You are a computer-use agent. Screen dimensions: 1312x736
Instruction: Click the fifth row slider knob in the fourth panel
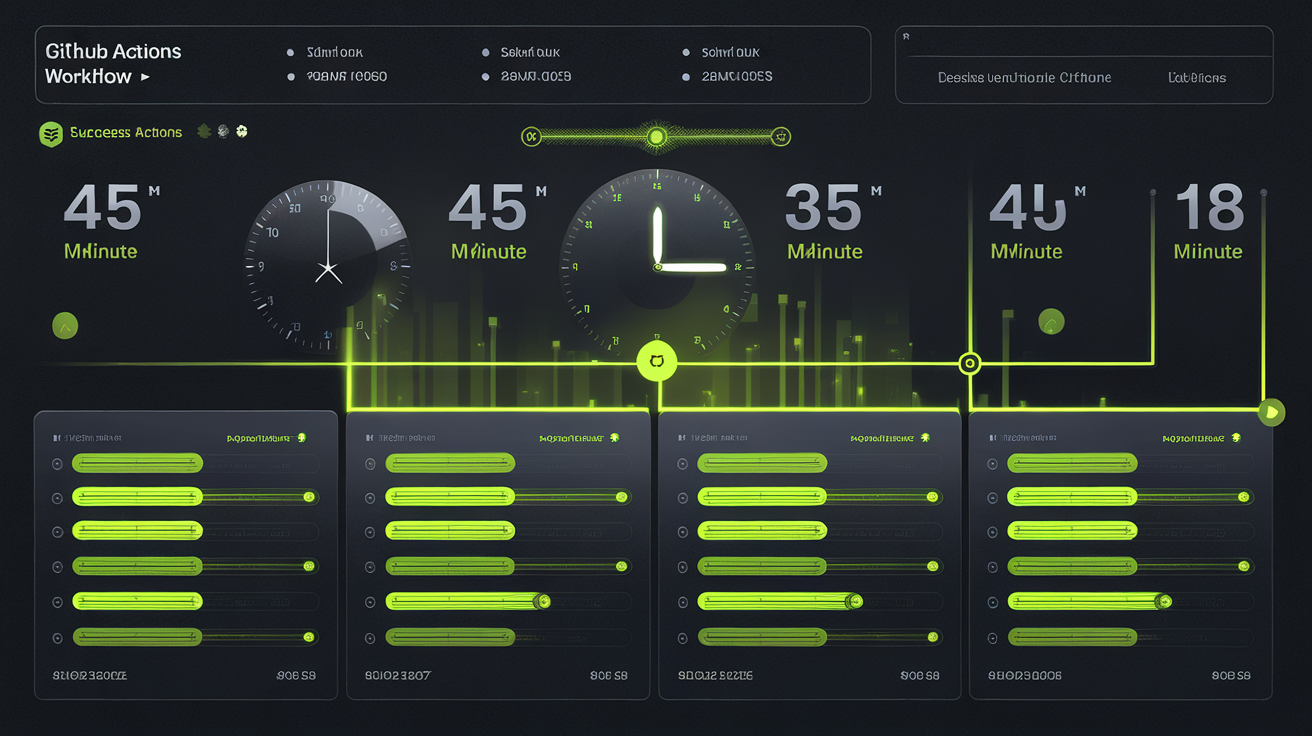point(1163,601)
